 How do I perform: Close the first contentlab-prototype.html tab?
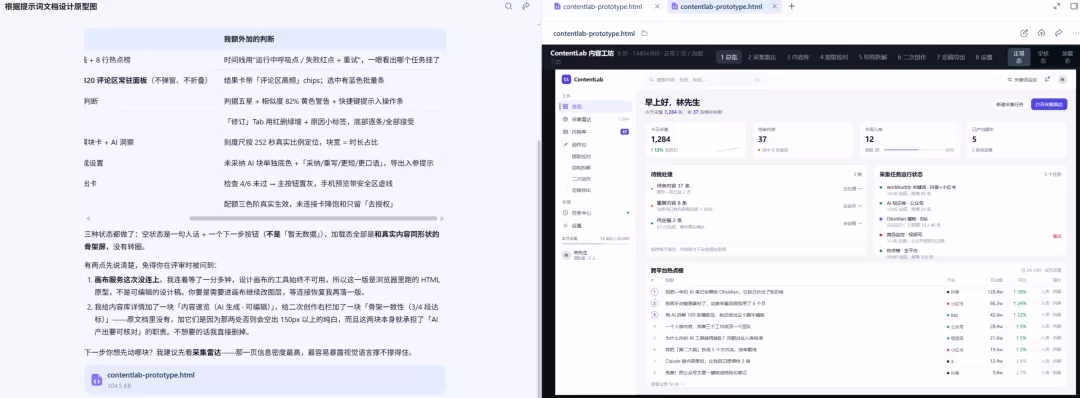pyautogui.click(x=657, y=6)
